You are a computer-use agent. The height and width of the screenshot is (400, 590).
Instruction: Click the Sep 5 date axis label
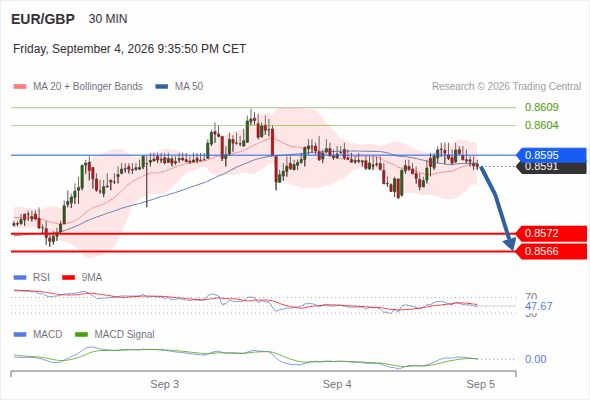pos(481,385)
